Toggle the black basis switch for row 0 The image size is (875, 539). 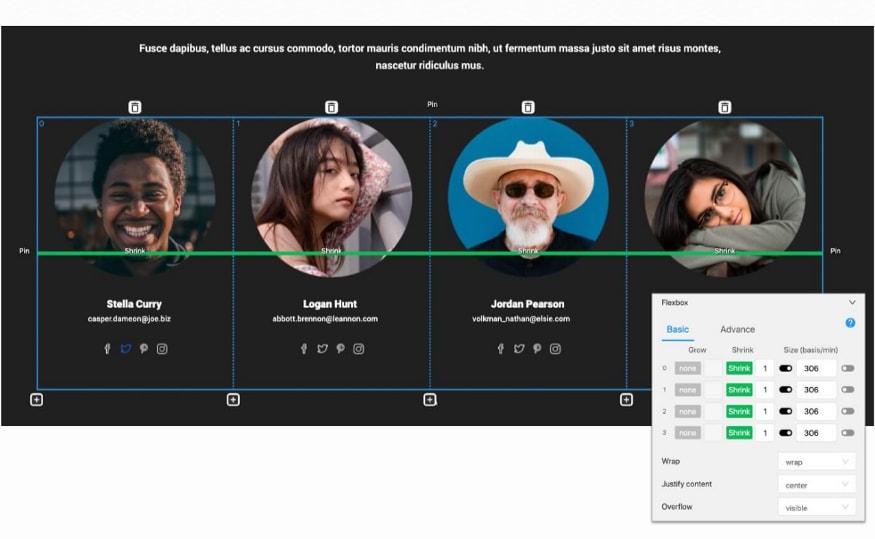pos(786,368)
